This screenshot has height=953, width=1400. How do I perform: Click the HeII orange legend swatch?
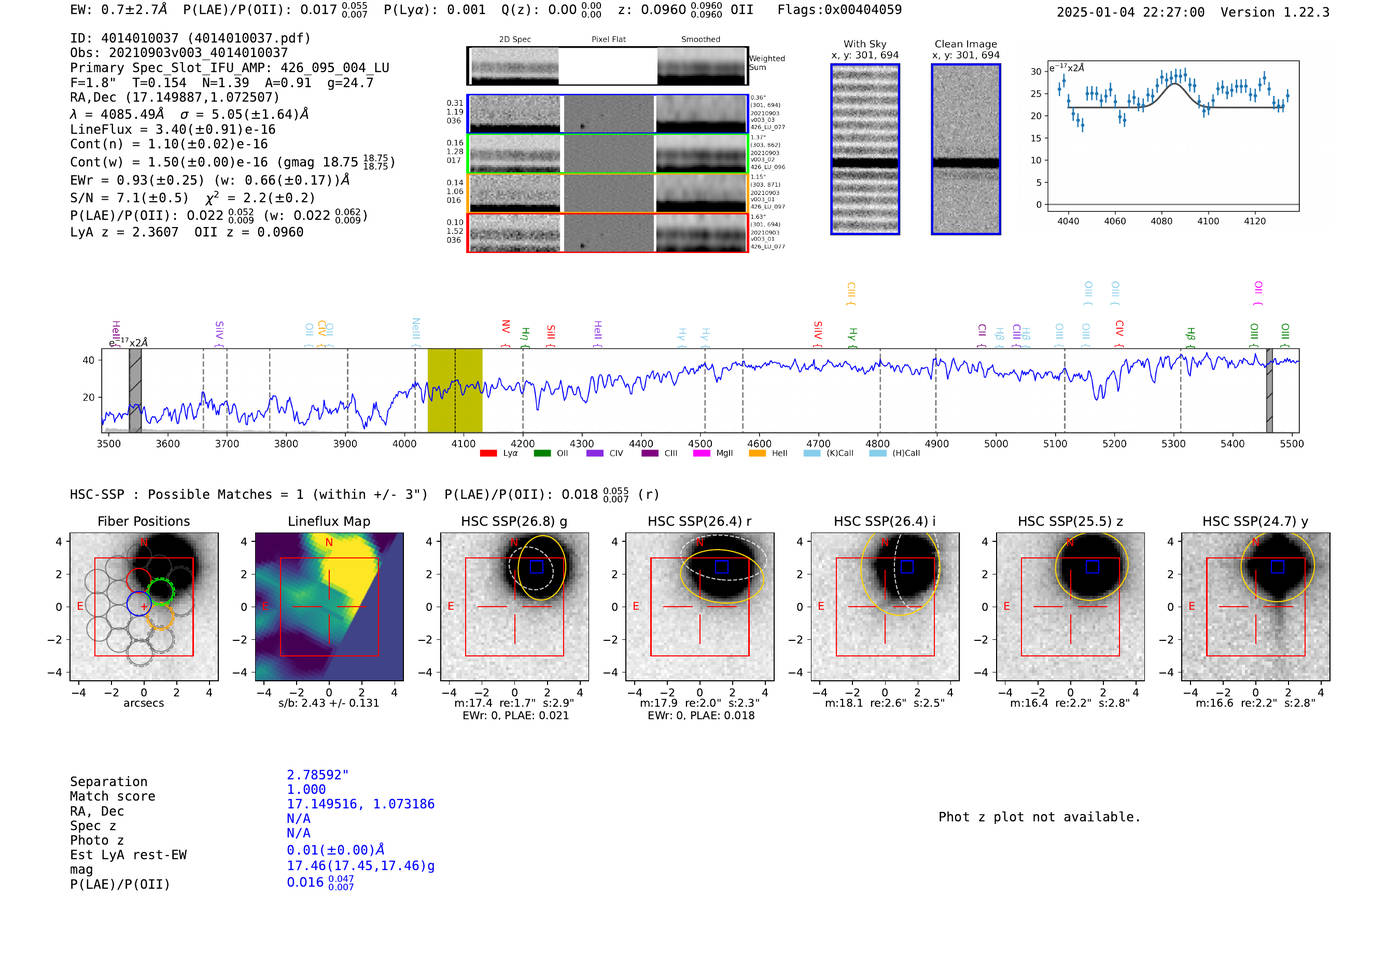coord(757,453)
